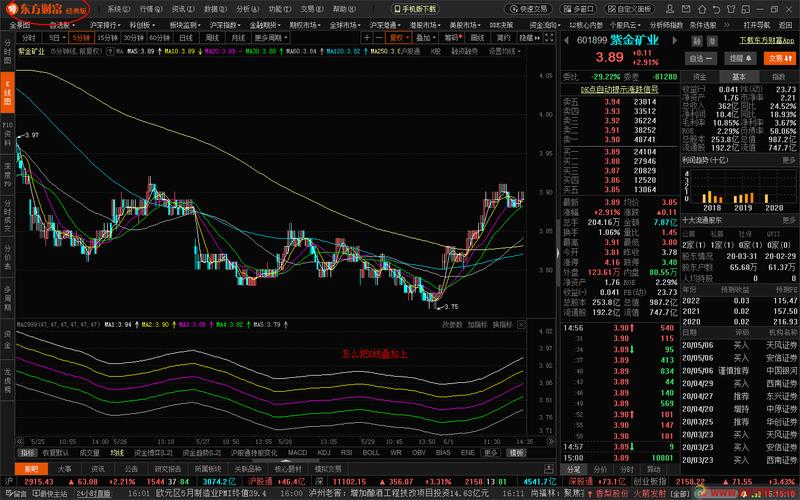This screenshot has height=500, width=800.
Task: Click the chart time-axis scroll left arrows
Action: pyautogui.click(x=20, y=441)
